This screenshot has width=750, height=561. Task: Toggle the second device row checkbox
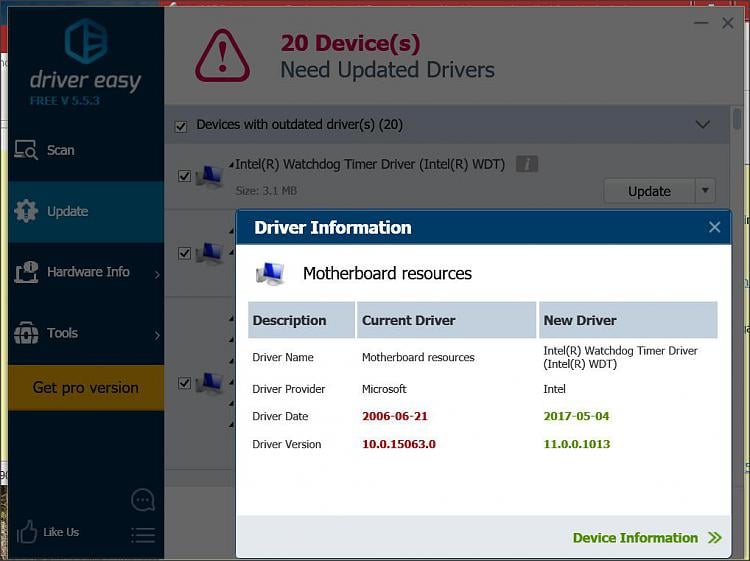(184, 253)
